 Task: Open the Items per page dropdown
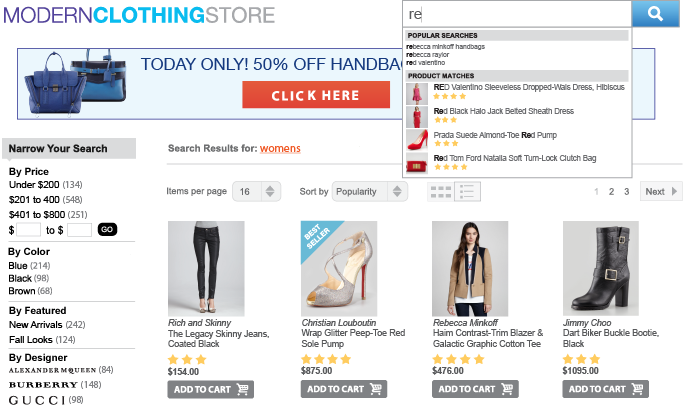[x=256, y=191]
